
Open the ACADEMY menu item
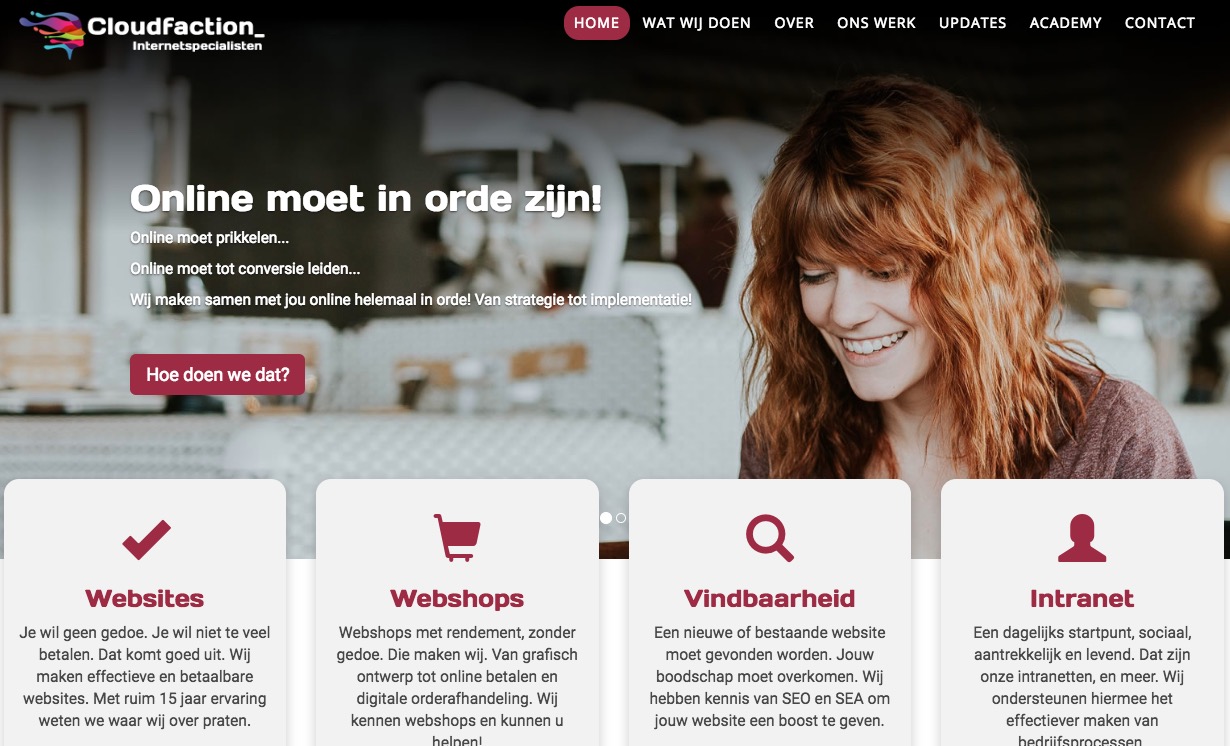point(1065,23)
